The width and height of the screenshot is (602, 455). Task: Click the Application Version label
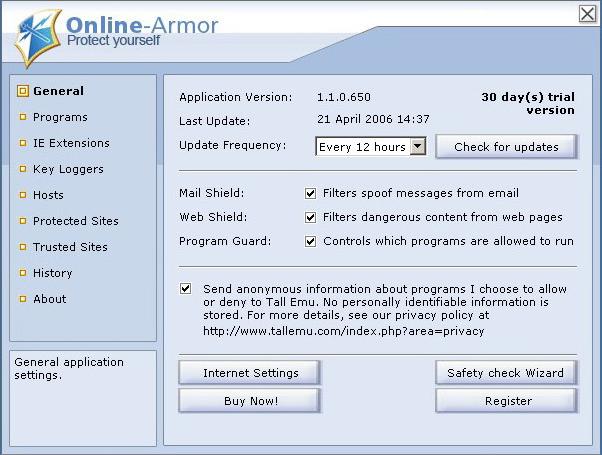click(x=235, y=98)
